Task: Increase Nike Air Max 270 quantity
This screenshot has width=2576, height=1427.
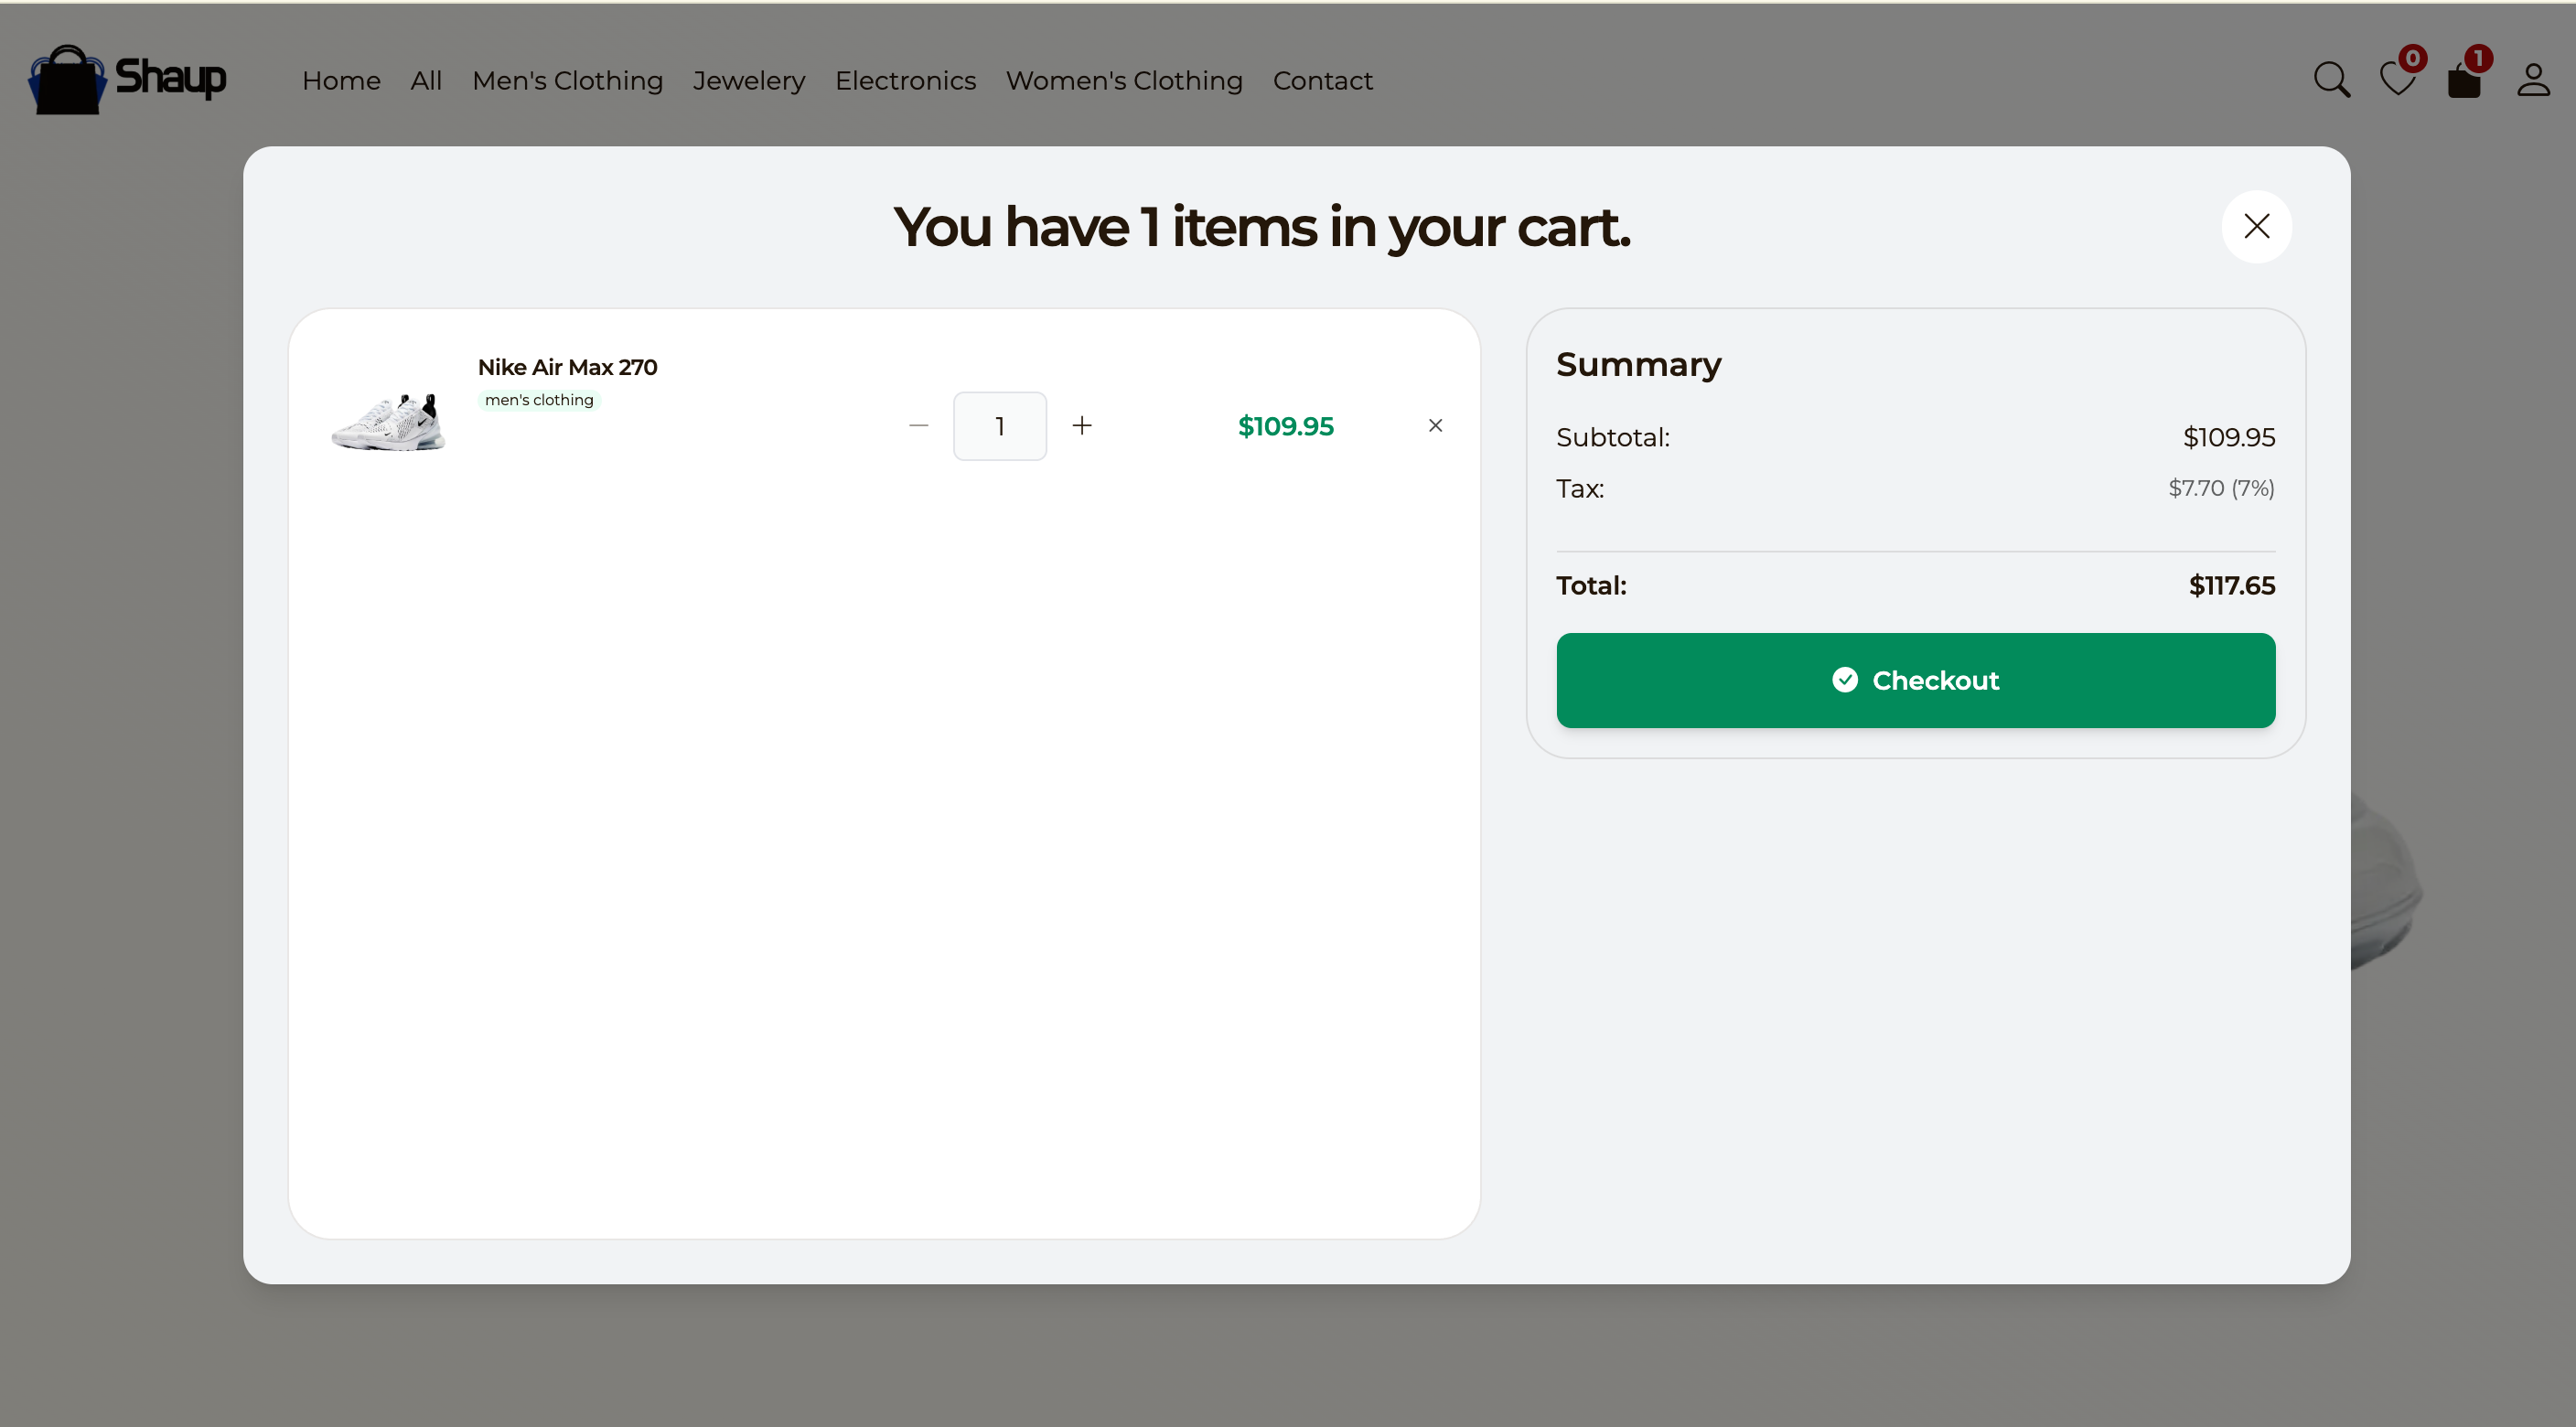Action: tap(1081, 426)
